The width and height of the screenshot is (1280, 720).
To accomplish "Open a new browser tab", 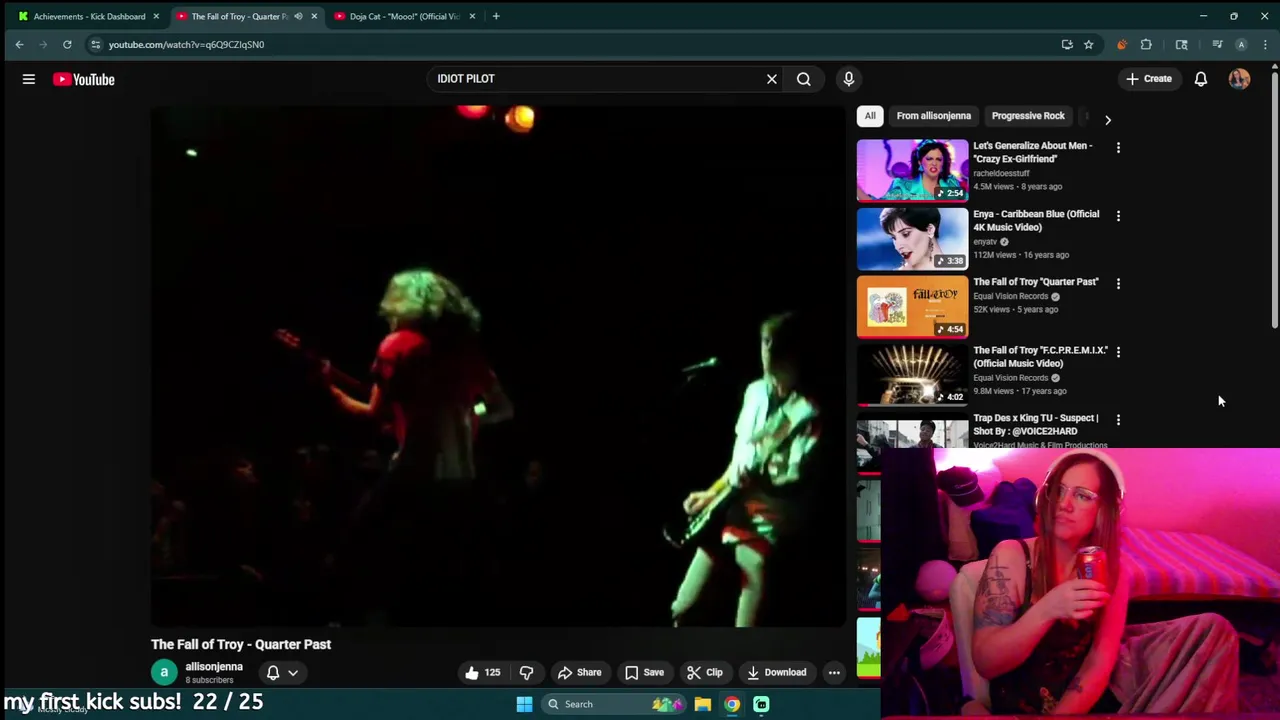I will pos(496,16).
